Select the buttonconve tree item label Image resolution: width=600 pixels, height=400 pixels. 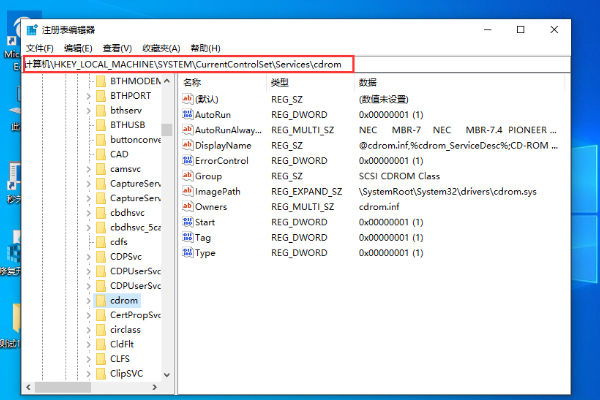pyautogui.click(x=135, y=140)
